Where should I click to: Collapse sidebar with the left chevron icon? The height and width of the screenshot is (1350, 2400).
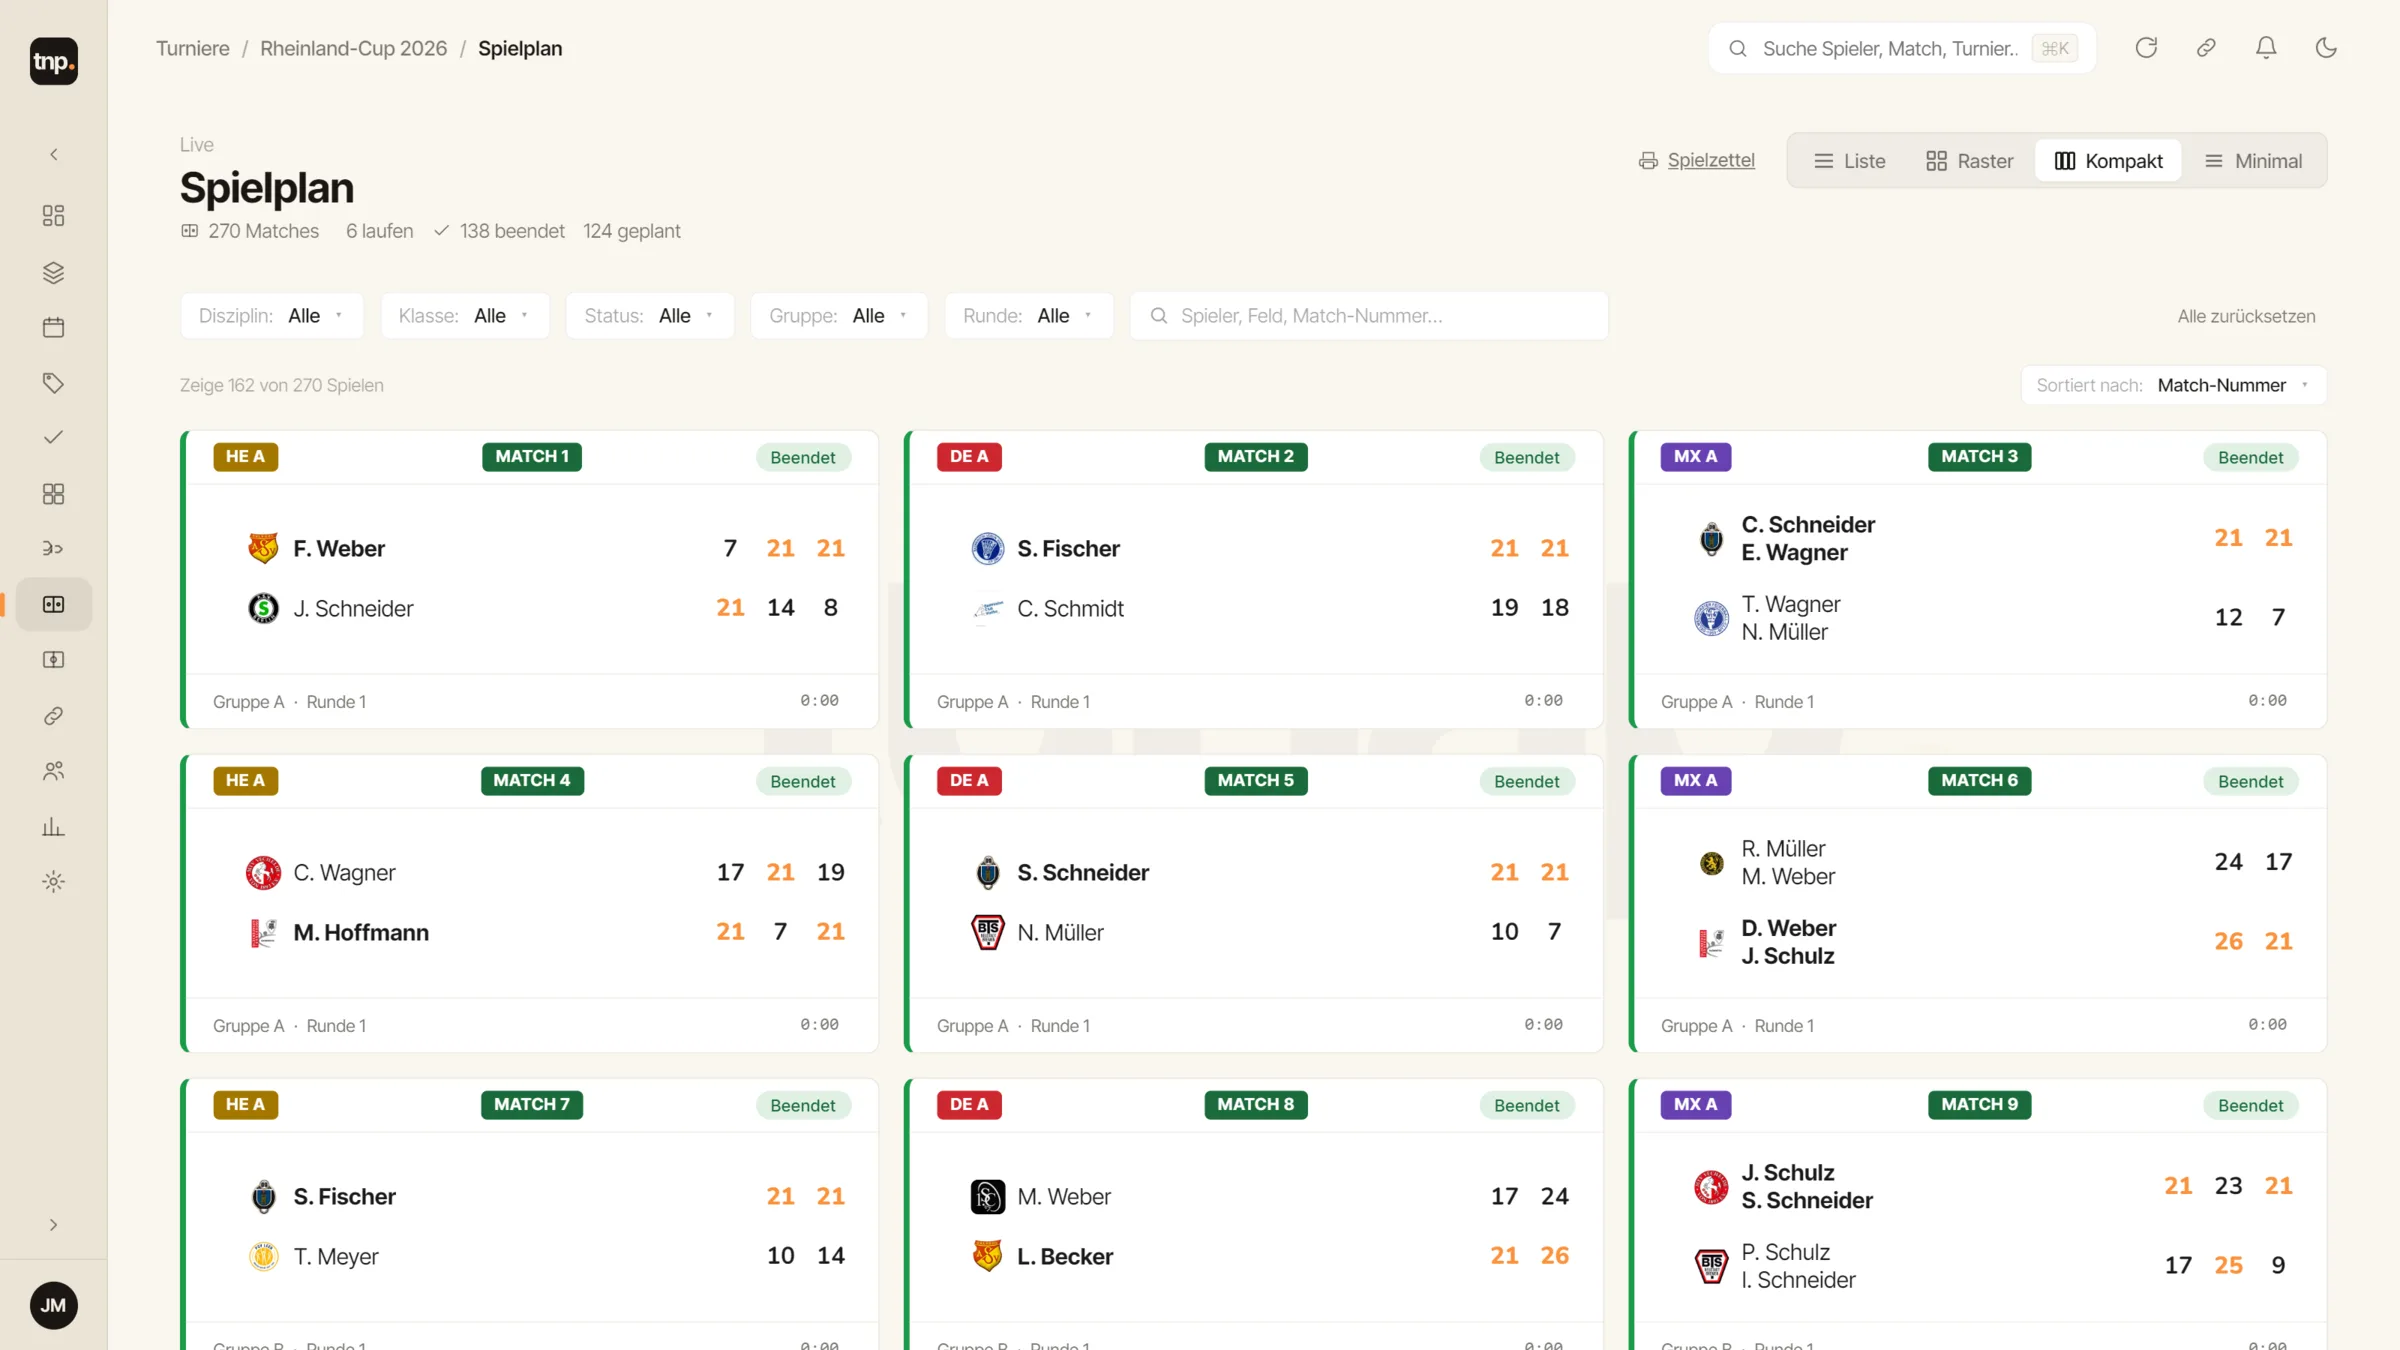pyautogui.click(x=54, y=154)
